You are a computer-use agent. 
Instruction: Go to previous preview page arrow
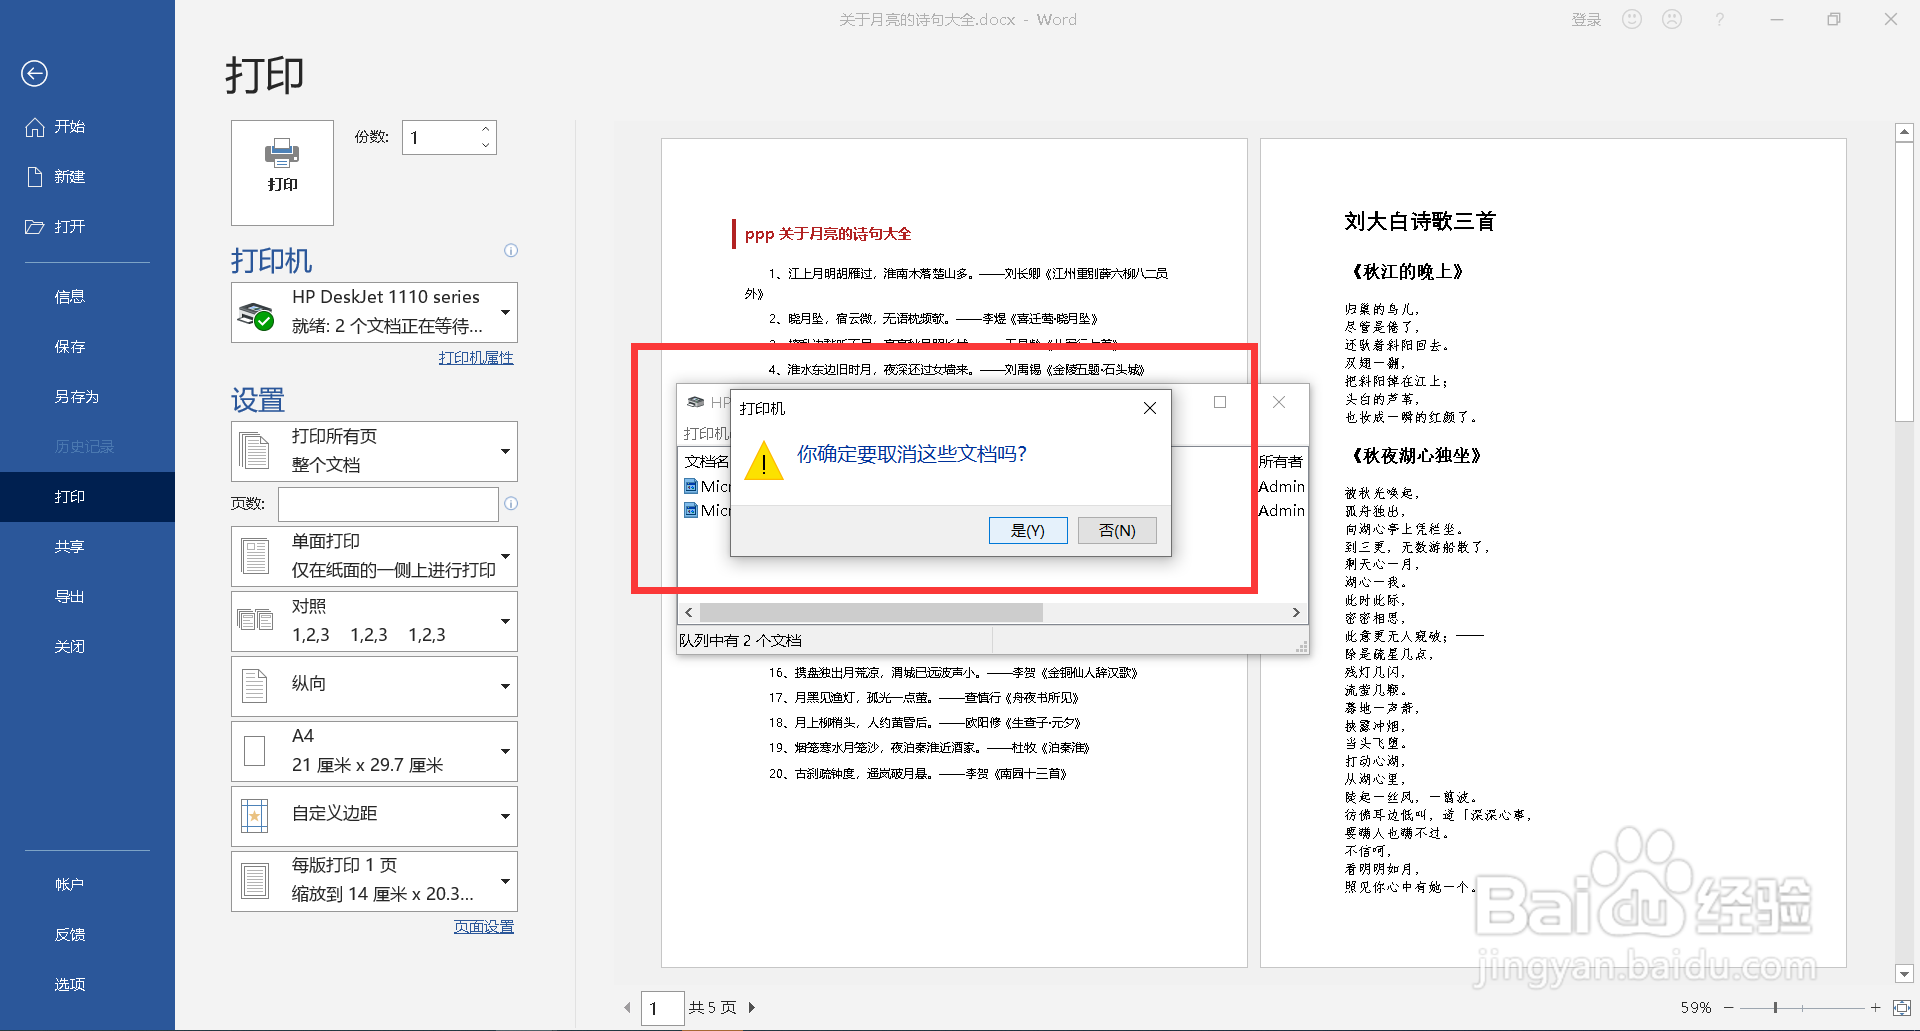(x=627, y=1008)
